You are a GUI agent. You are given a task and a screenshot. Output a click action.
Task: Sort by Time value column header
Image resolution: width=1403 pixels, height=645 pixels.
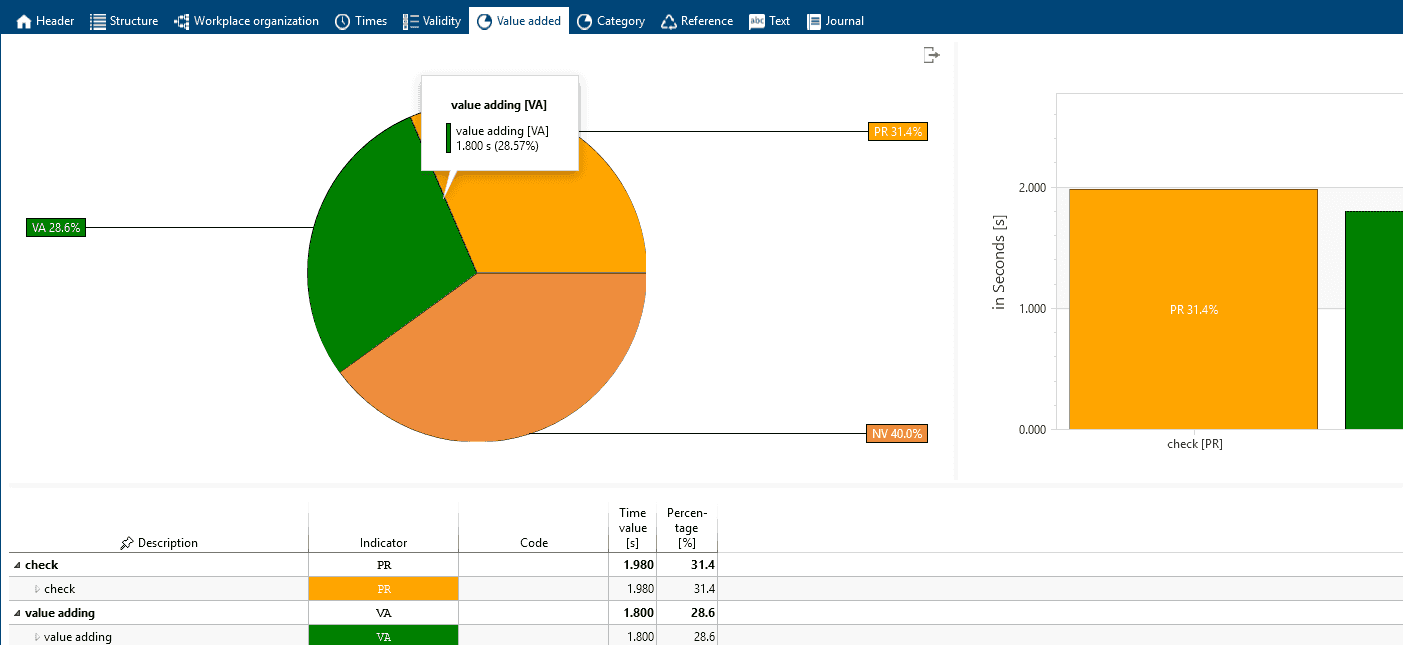click(x=632, y=528)
